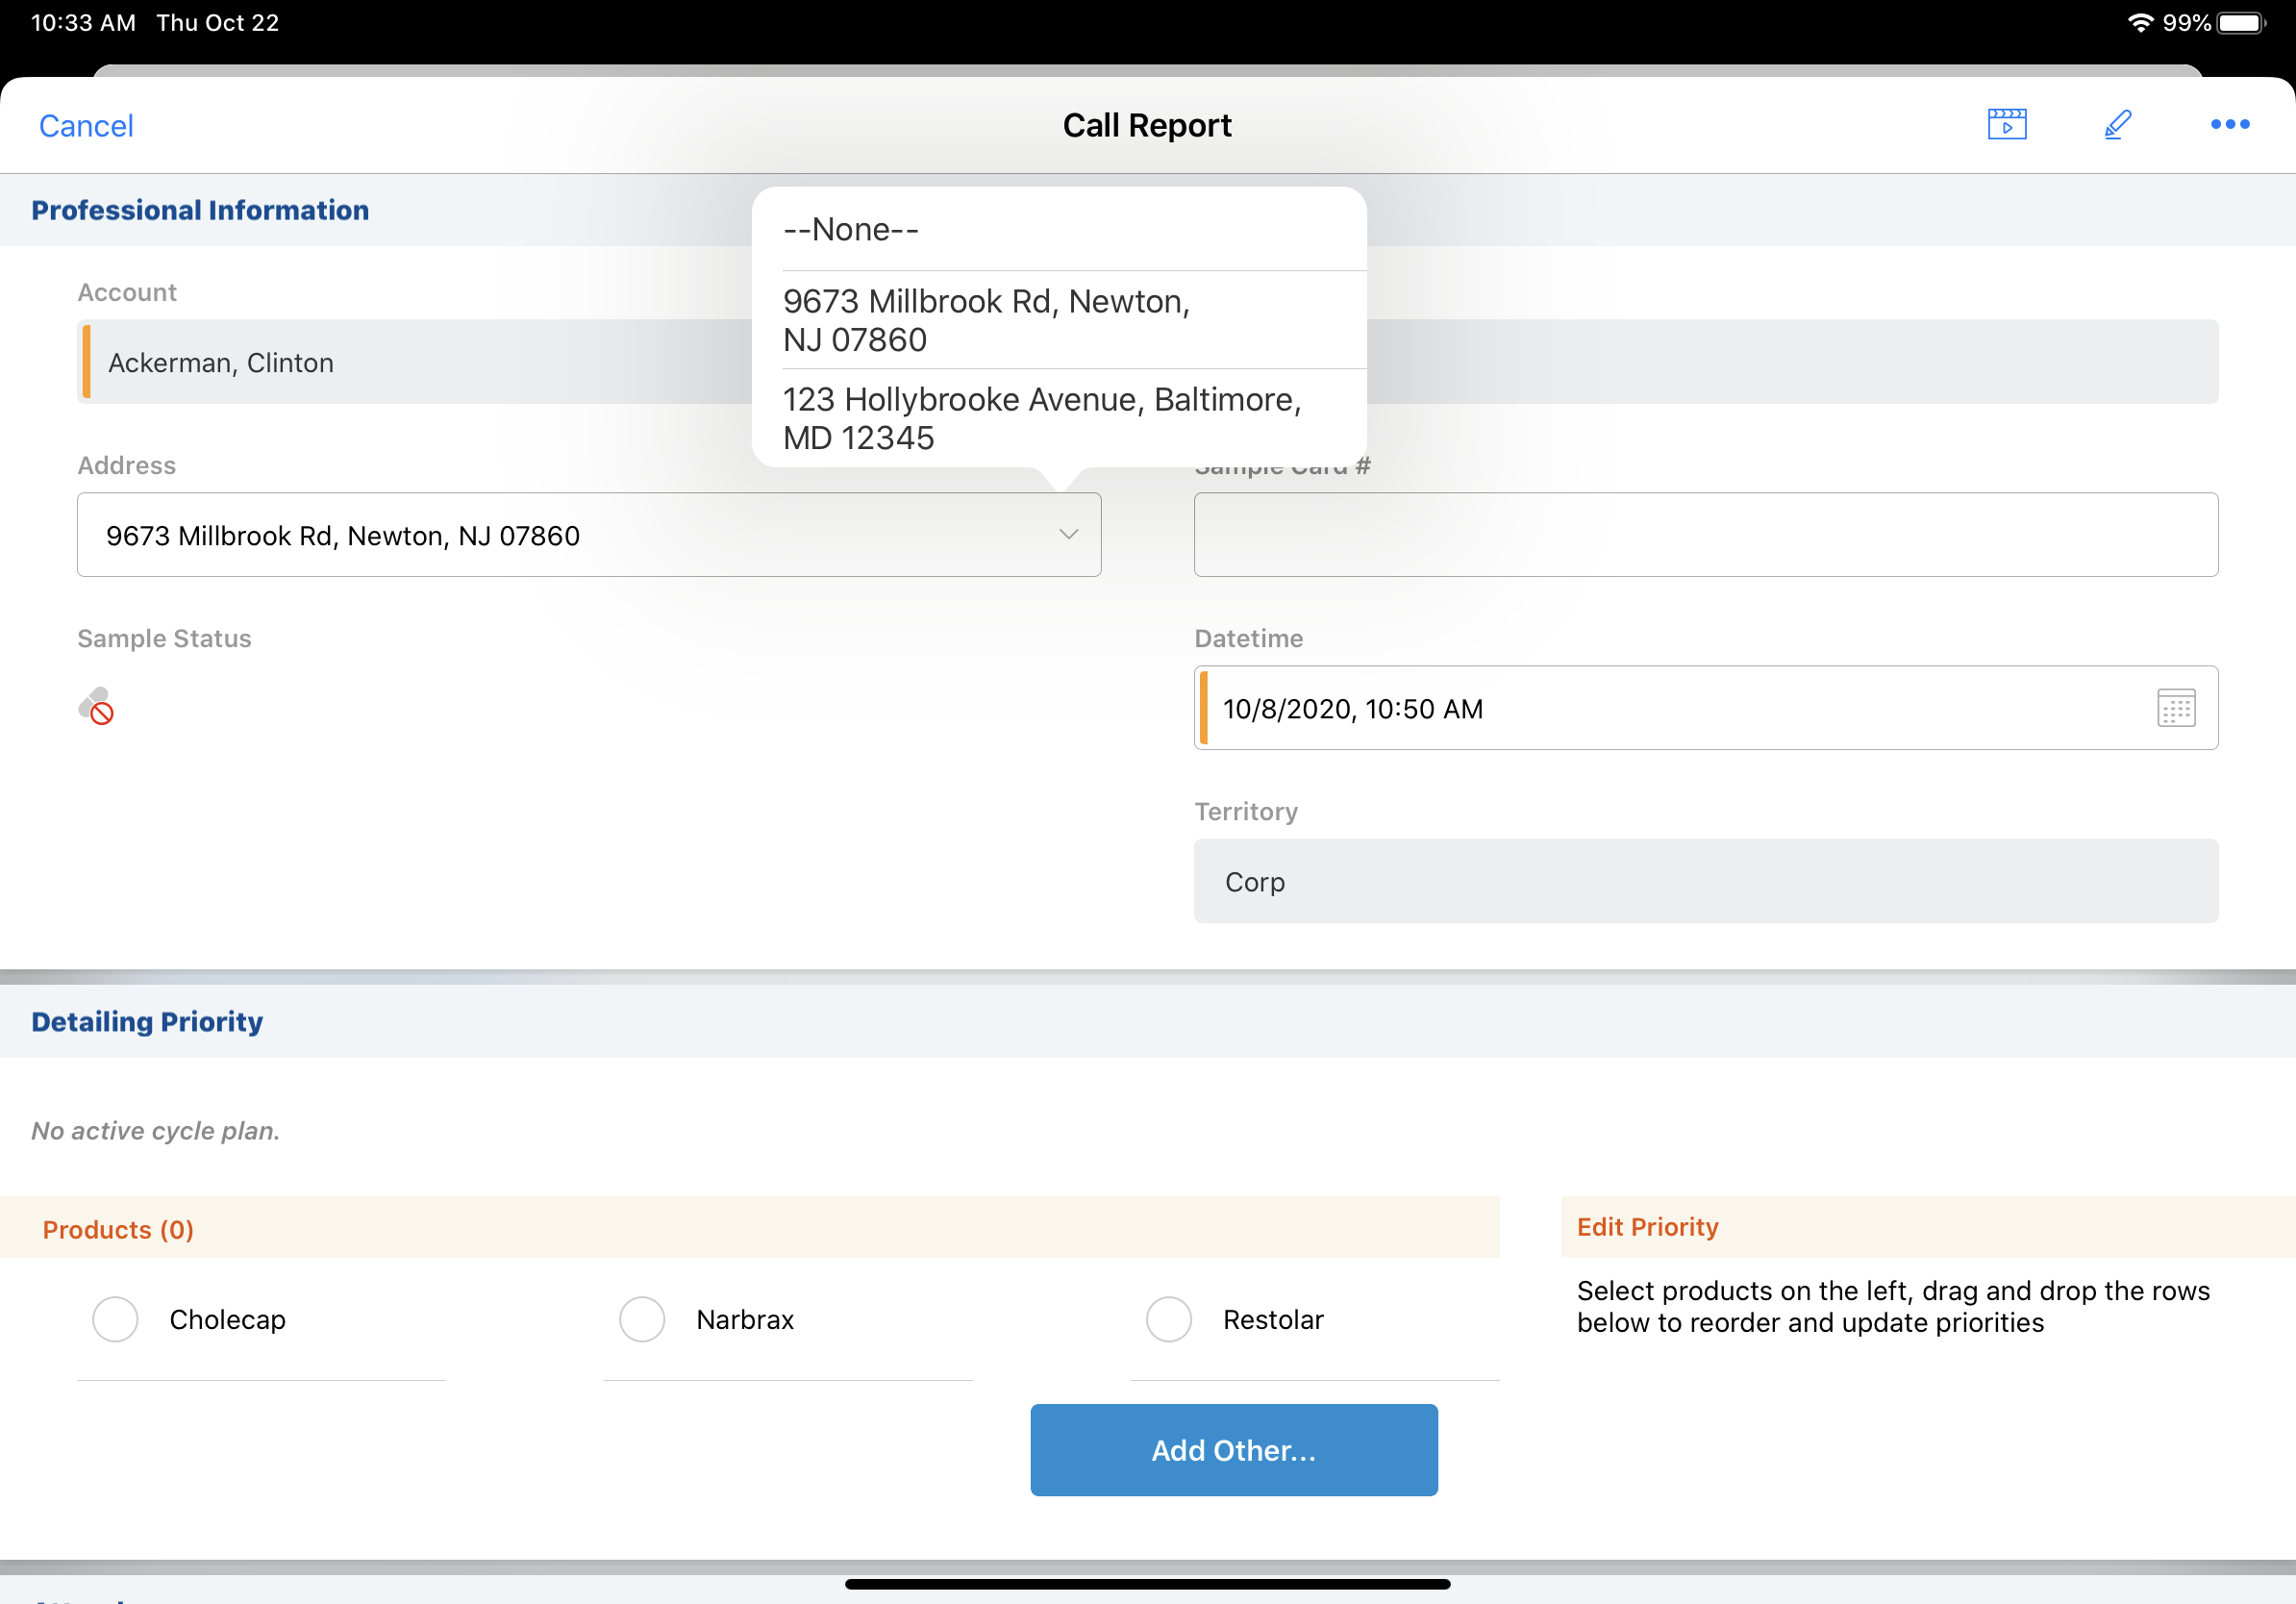
Task: Tap the sample status pill icon
Action: [96, 706]
